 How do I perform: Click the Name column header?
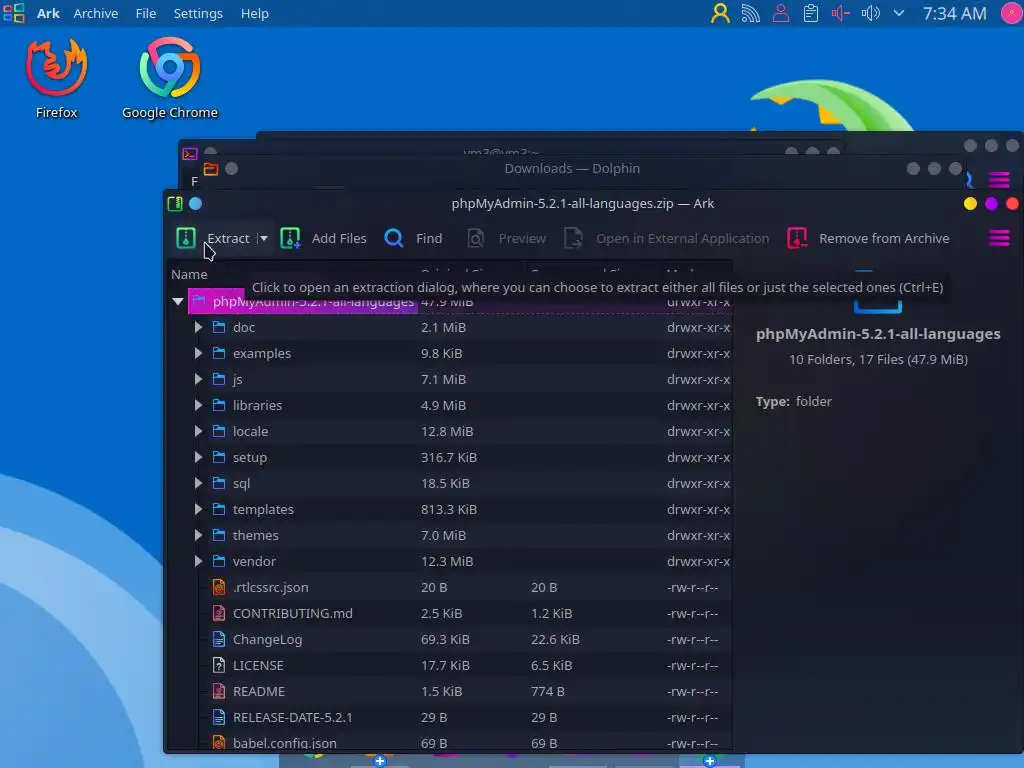(189, 274)
